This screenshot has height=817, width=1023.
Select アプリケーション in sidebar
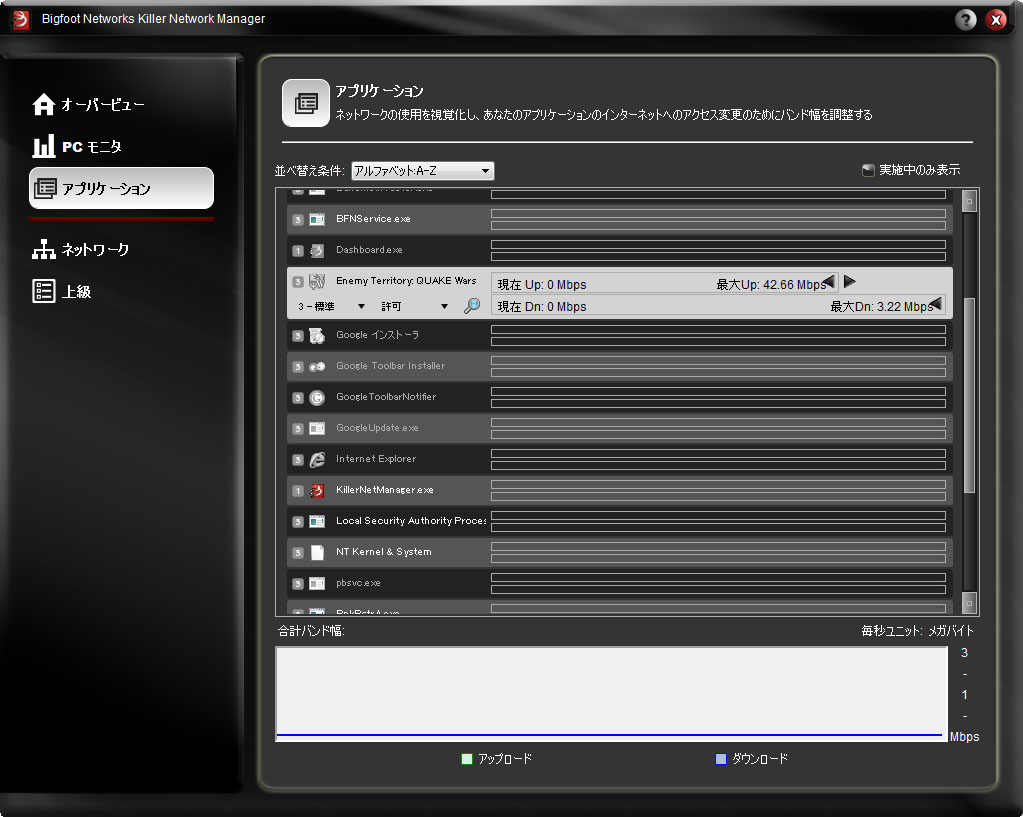(x=121, y=189)
